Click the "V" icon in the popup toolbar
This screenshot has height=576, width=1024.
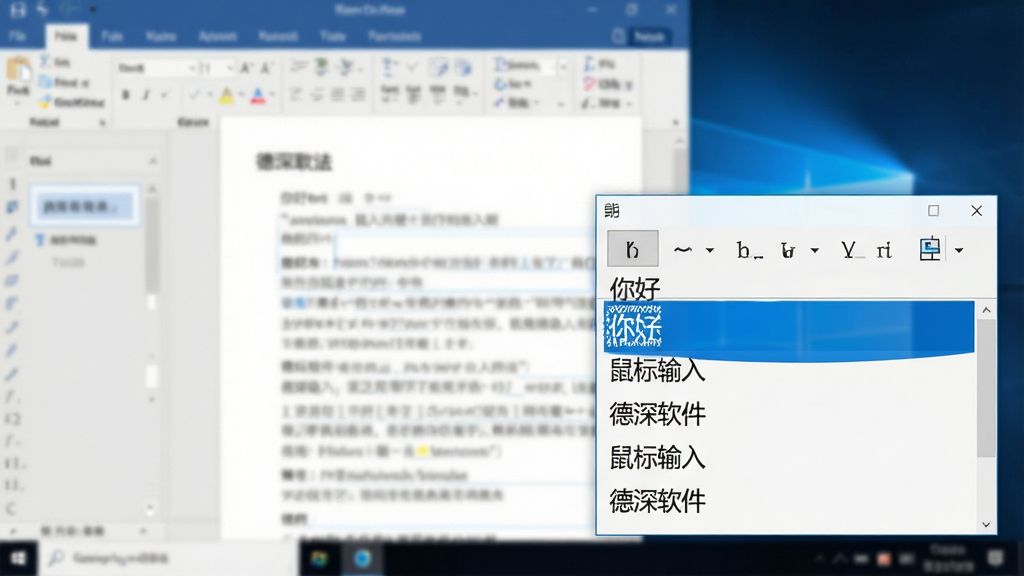coord(850,249)
